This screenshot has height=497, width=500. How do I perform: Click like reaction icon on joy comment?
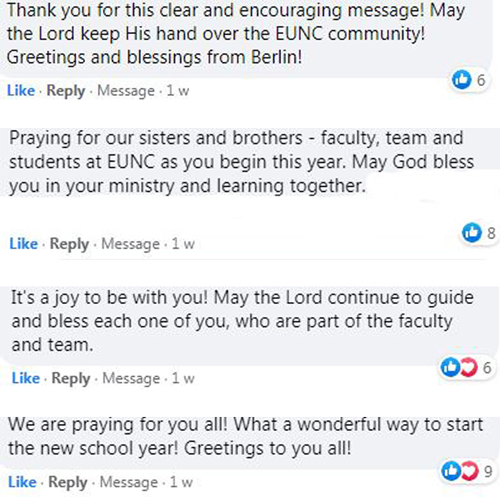450,367
